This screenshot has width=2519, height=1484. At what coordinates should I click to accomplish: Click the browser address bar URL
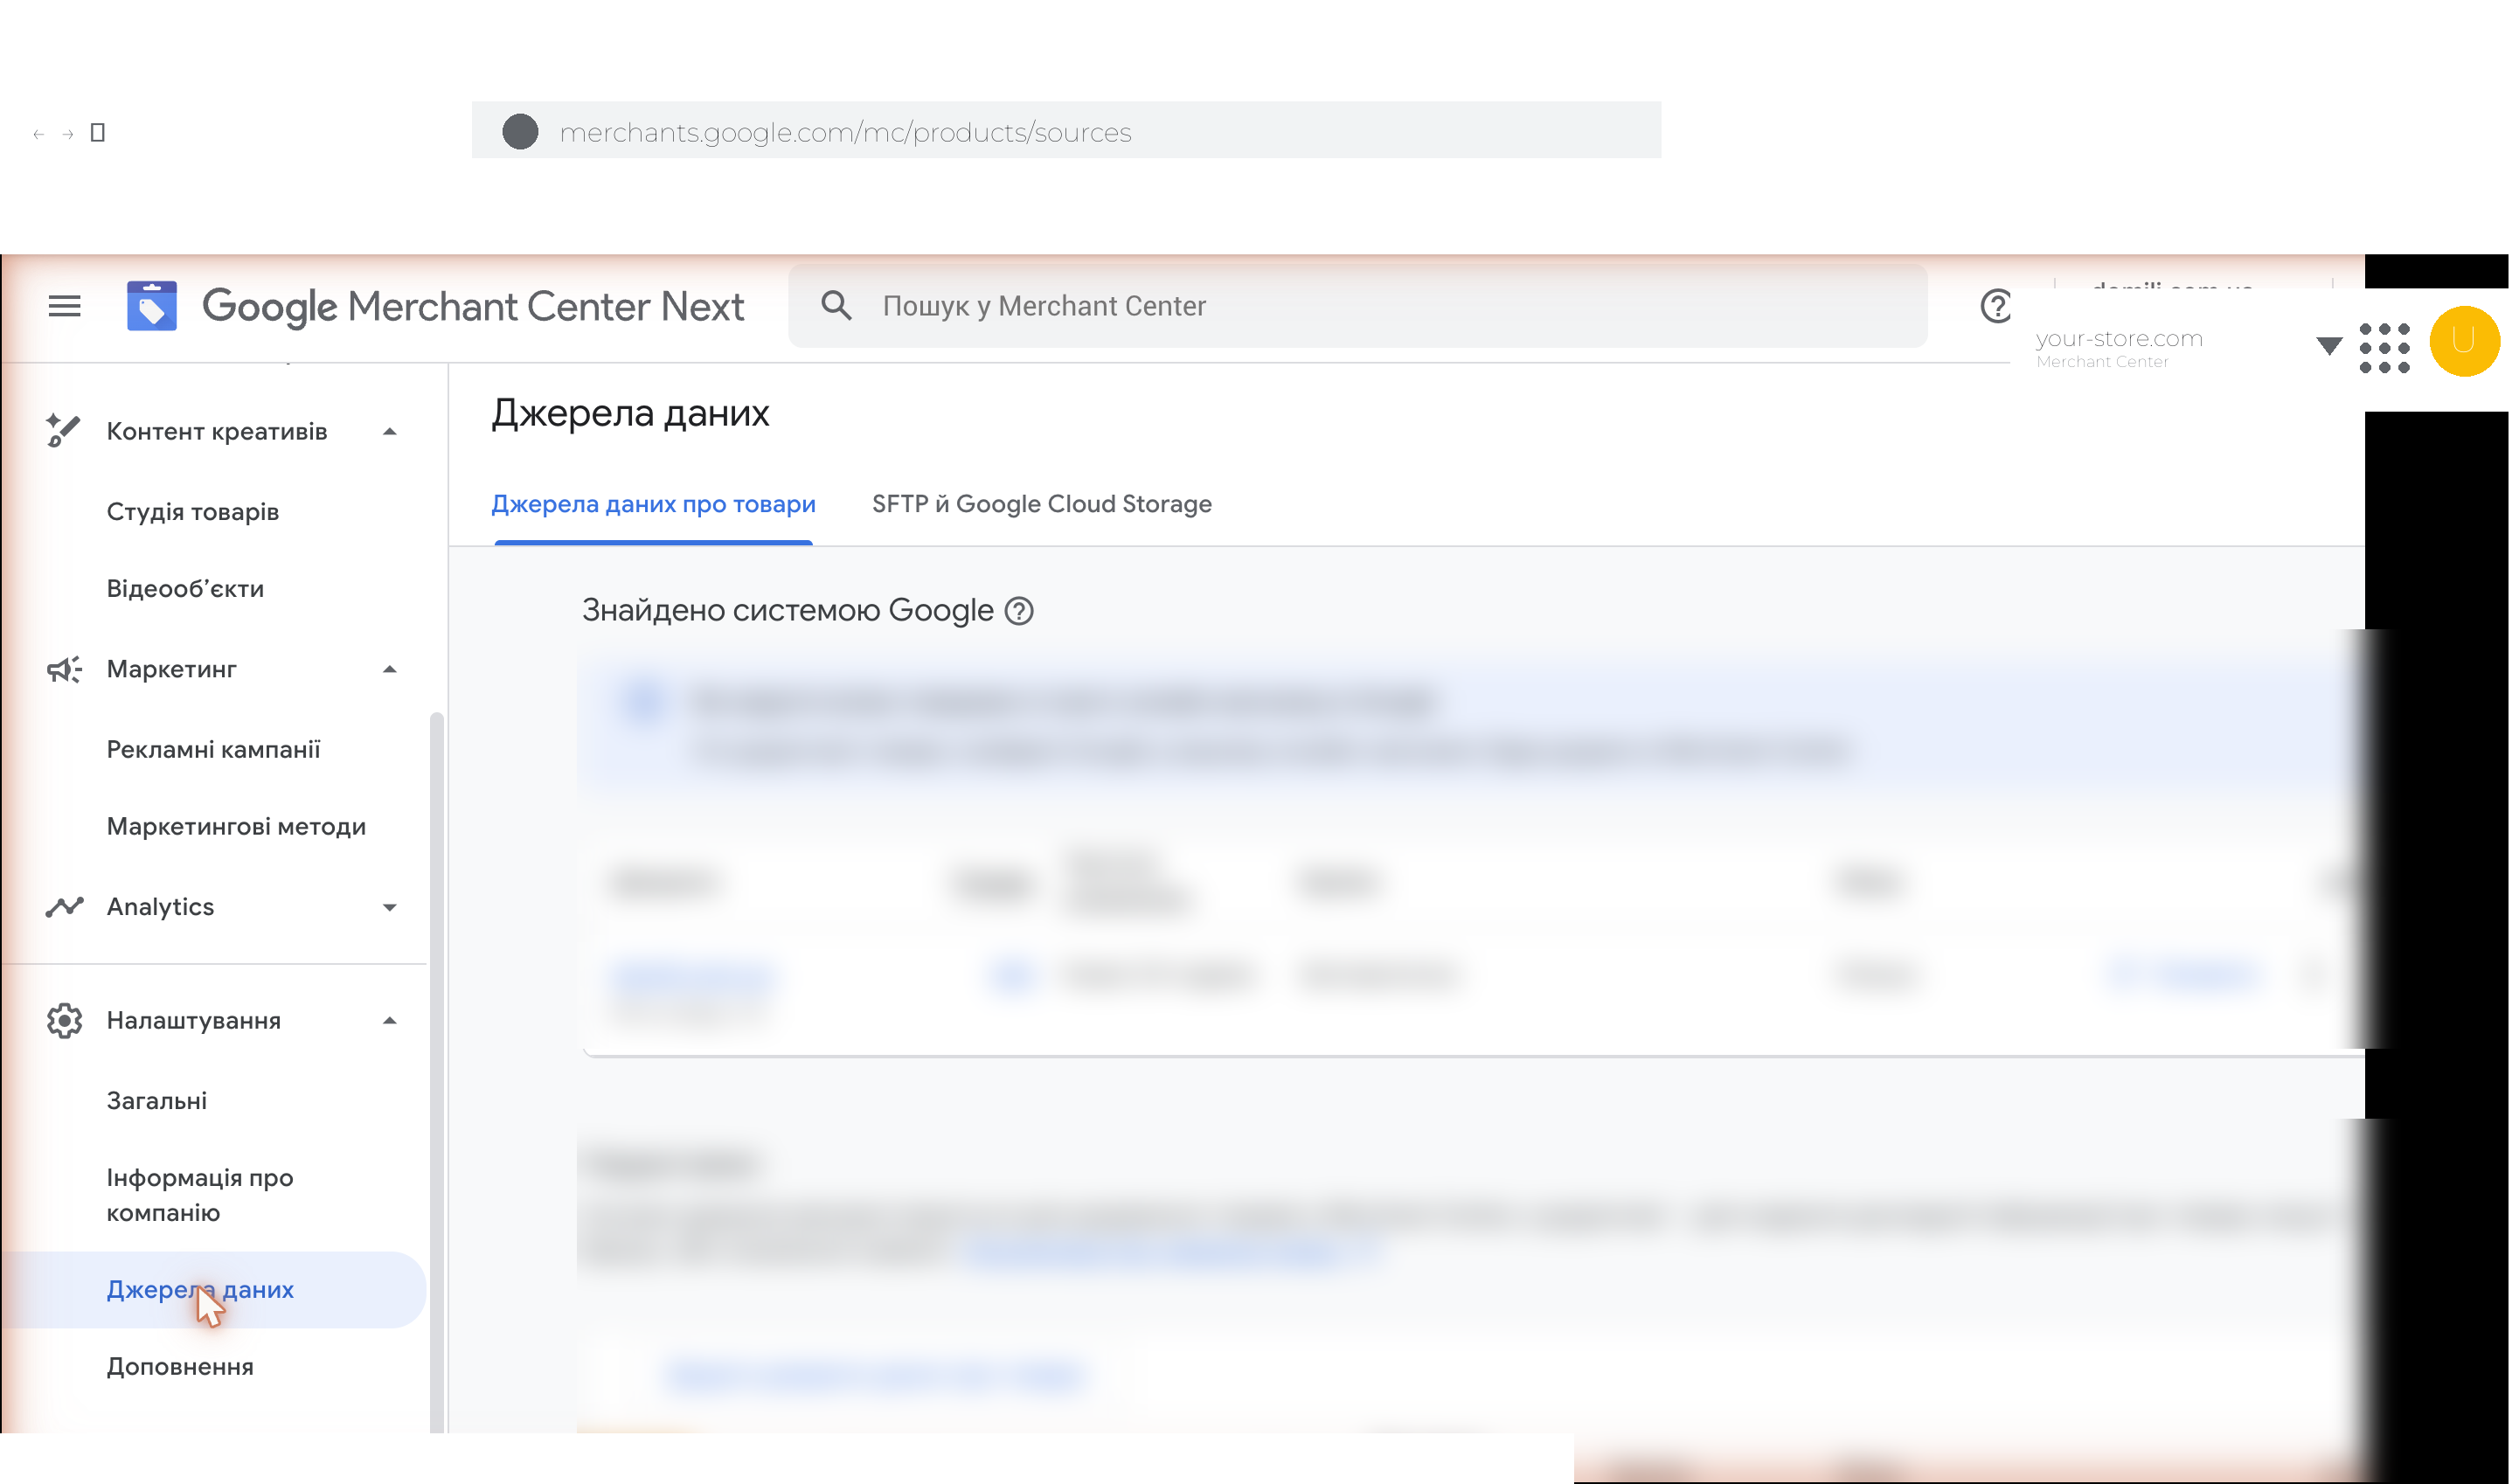click(x=845, y=132)
